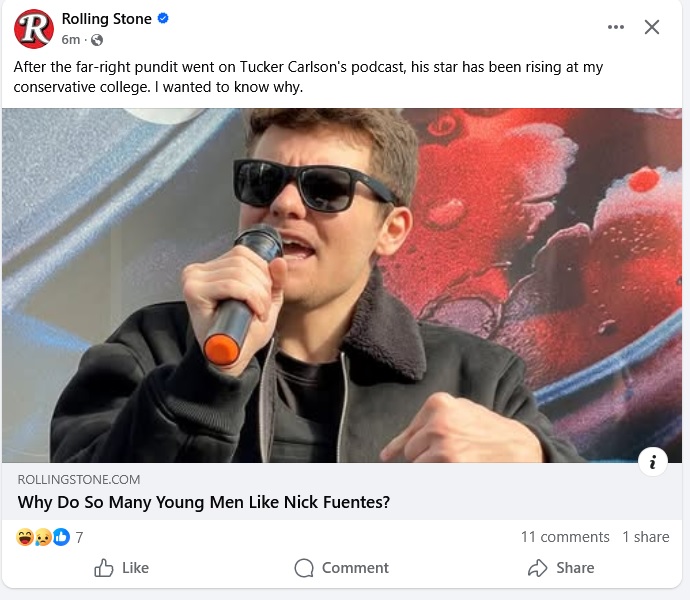View the sad reaction emoji

tap(42, 537)
